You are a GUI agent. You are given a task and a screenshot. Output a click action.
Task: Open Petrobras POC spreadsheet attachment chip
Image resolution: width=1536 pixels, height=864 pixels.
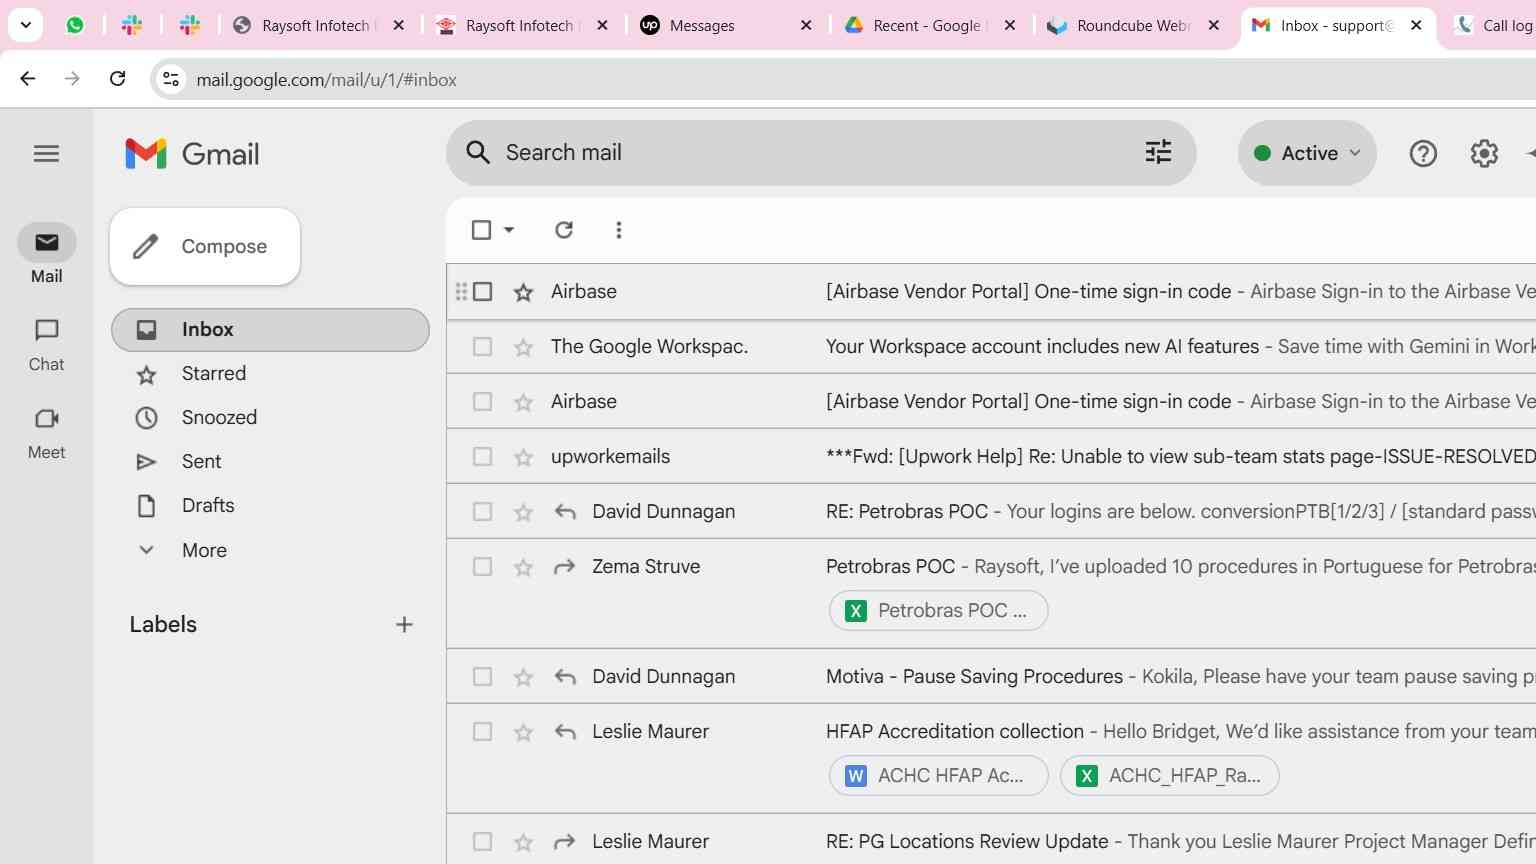(x=938, y=610)
